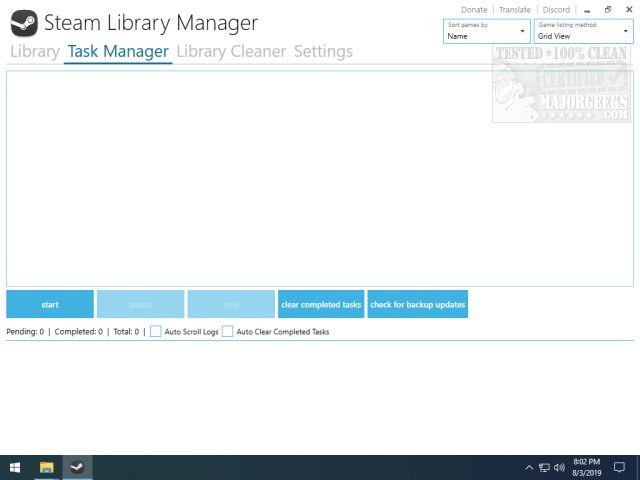Open the Library Cleaner tab

[x=231, y=51]
